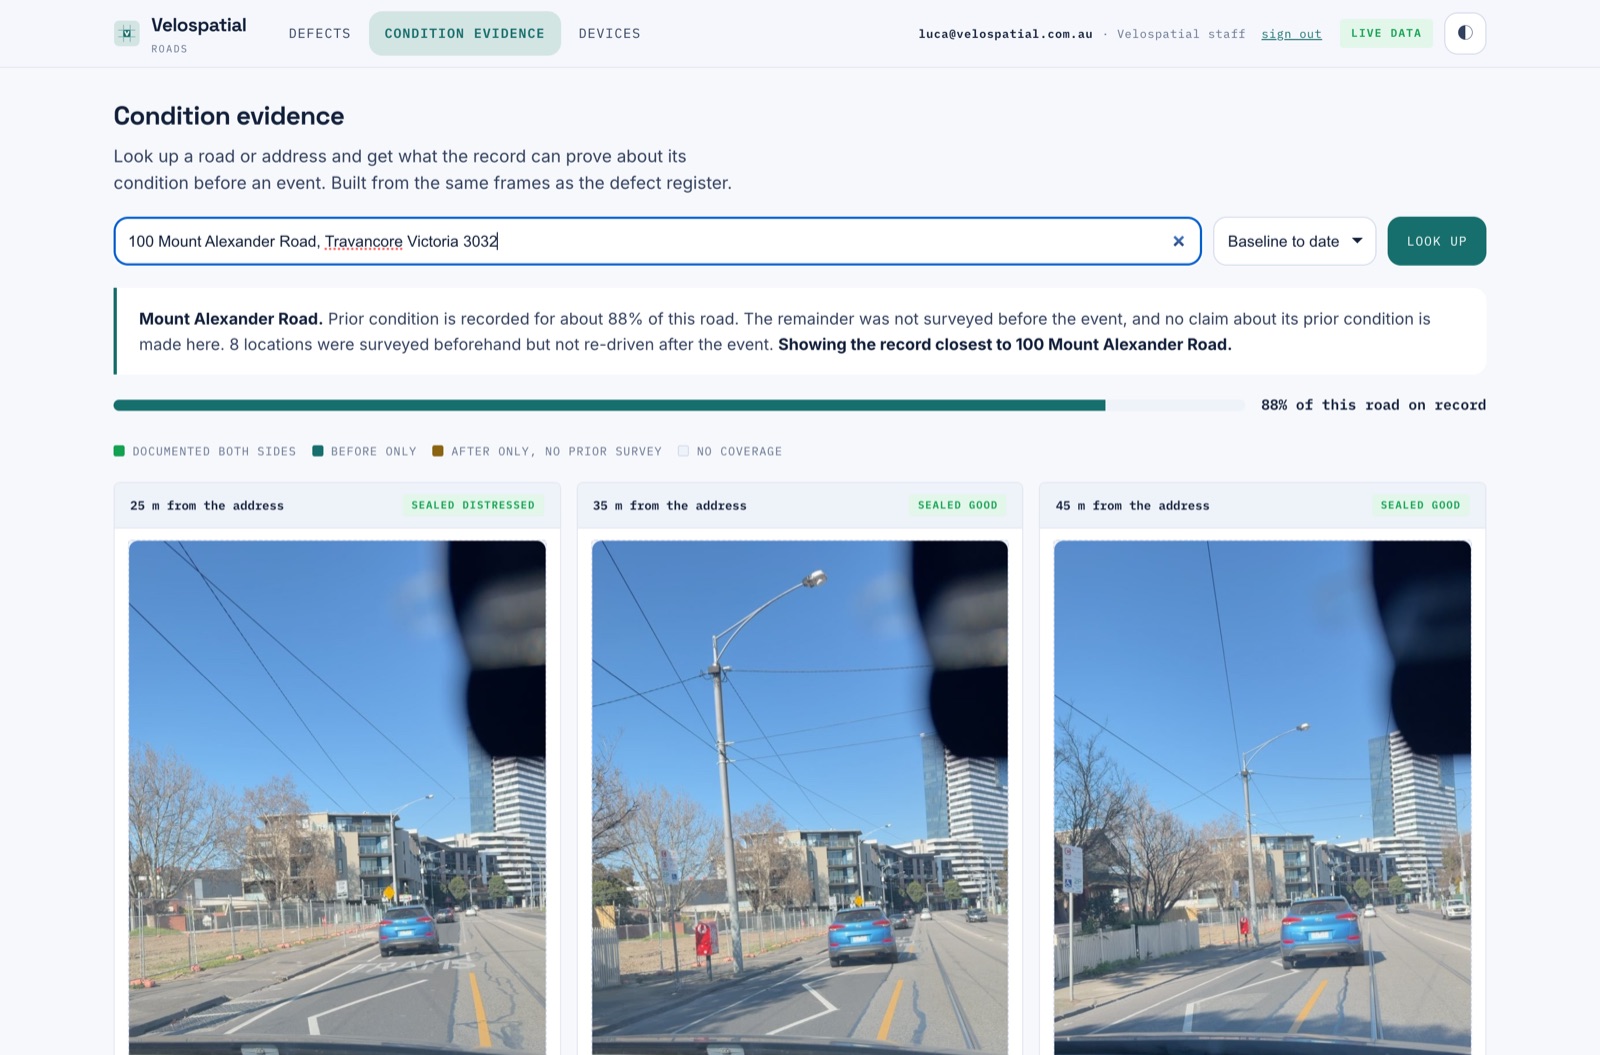Follow the sign out link
The width and height of the screenshot is (1600, 1055).
click(x=1291, y=34)
